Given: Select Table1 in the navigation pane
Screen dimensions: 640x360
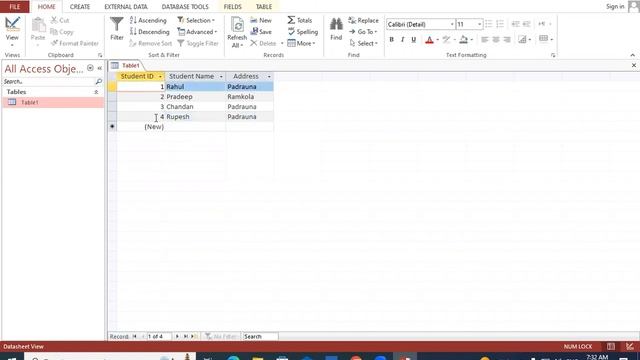Looking at the screenshot, I should [53, 102].
